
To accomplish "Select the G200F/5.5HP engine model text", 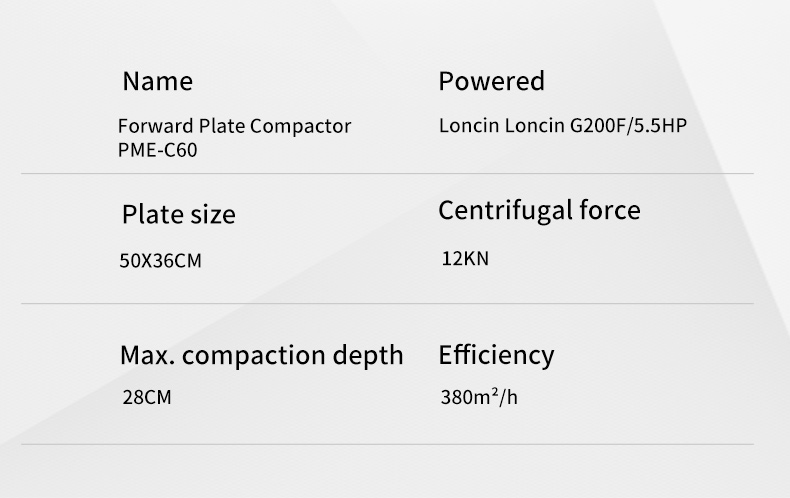I will [628, 127].
